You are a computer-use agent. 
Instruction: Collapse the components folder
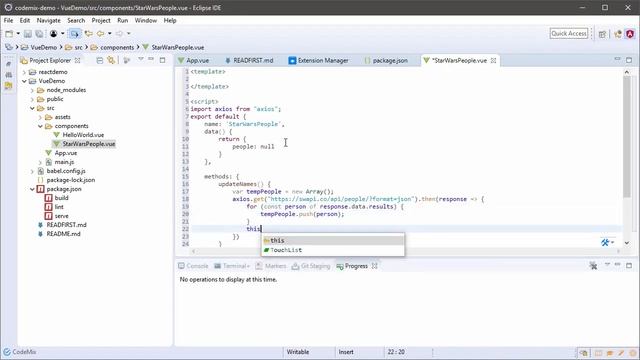(x=40, y=126)
